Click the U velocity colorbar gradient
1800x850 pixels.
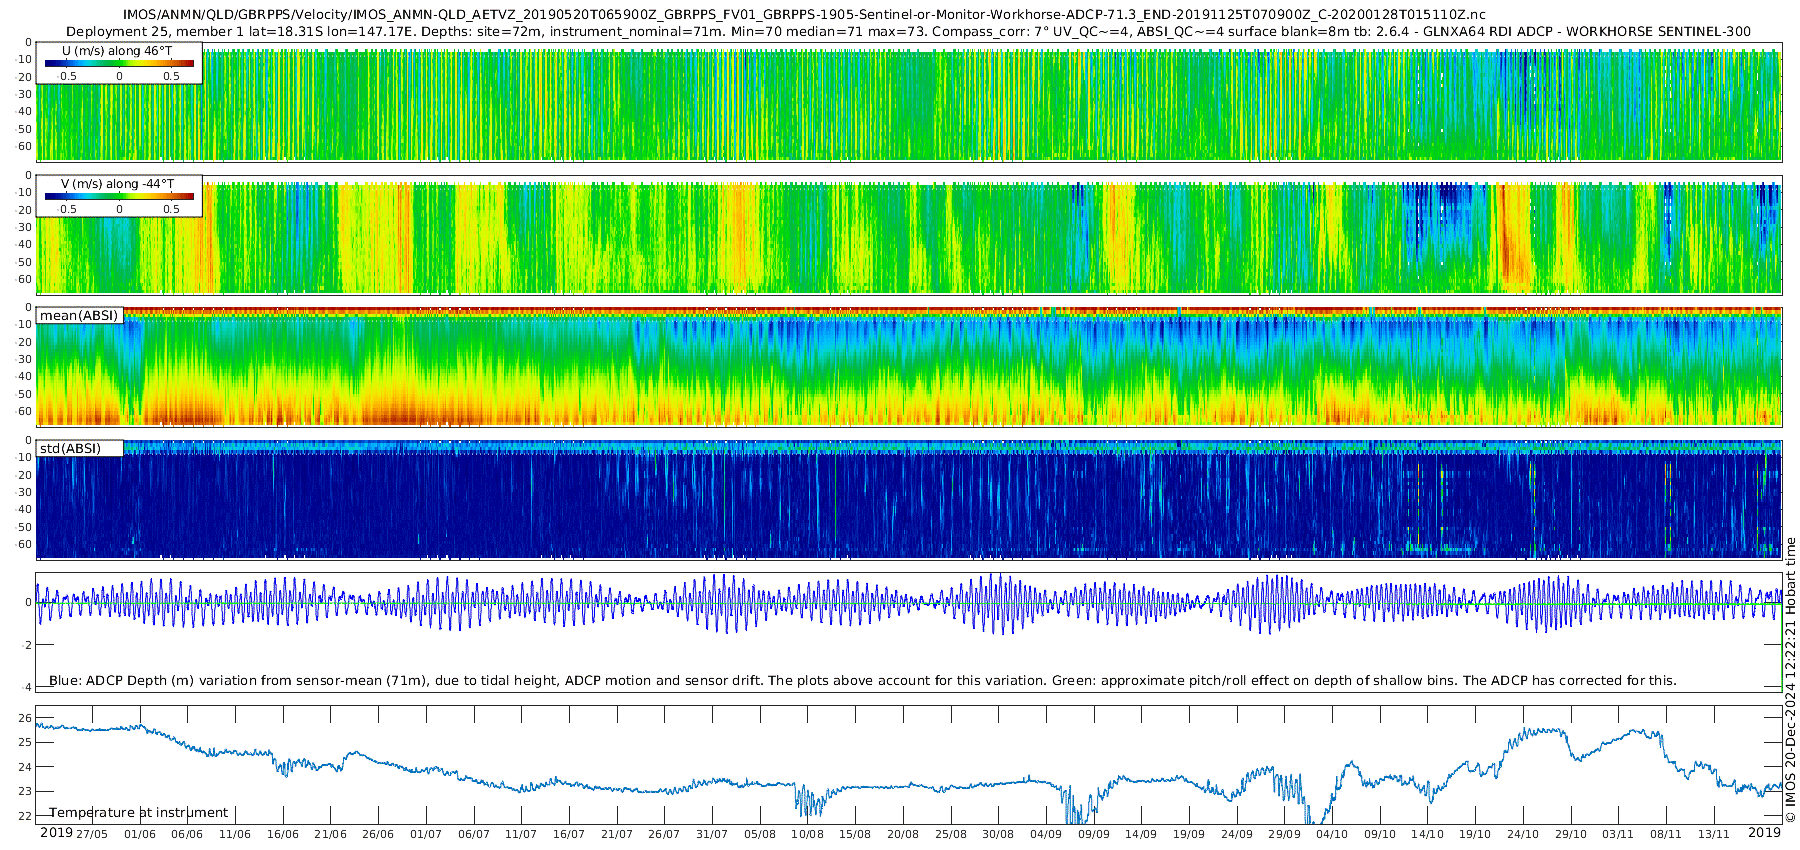pos(119,64)
